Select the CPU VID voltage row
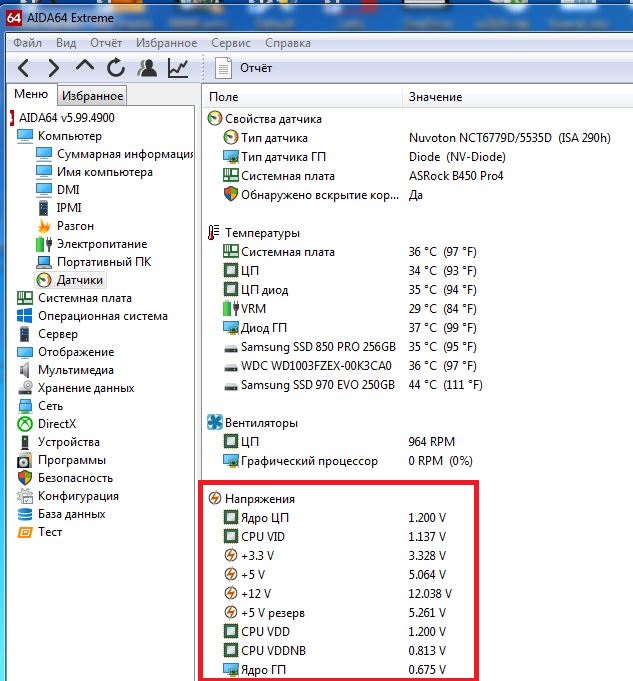 coord(335,537)
